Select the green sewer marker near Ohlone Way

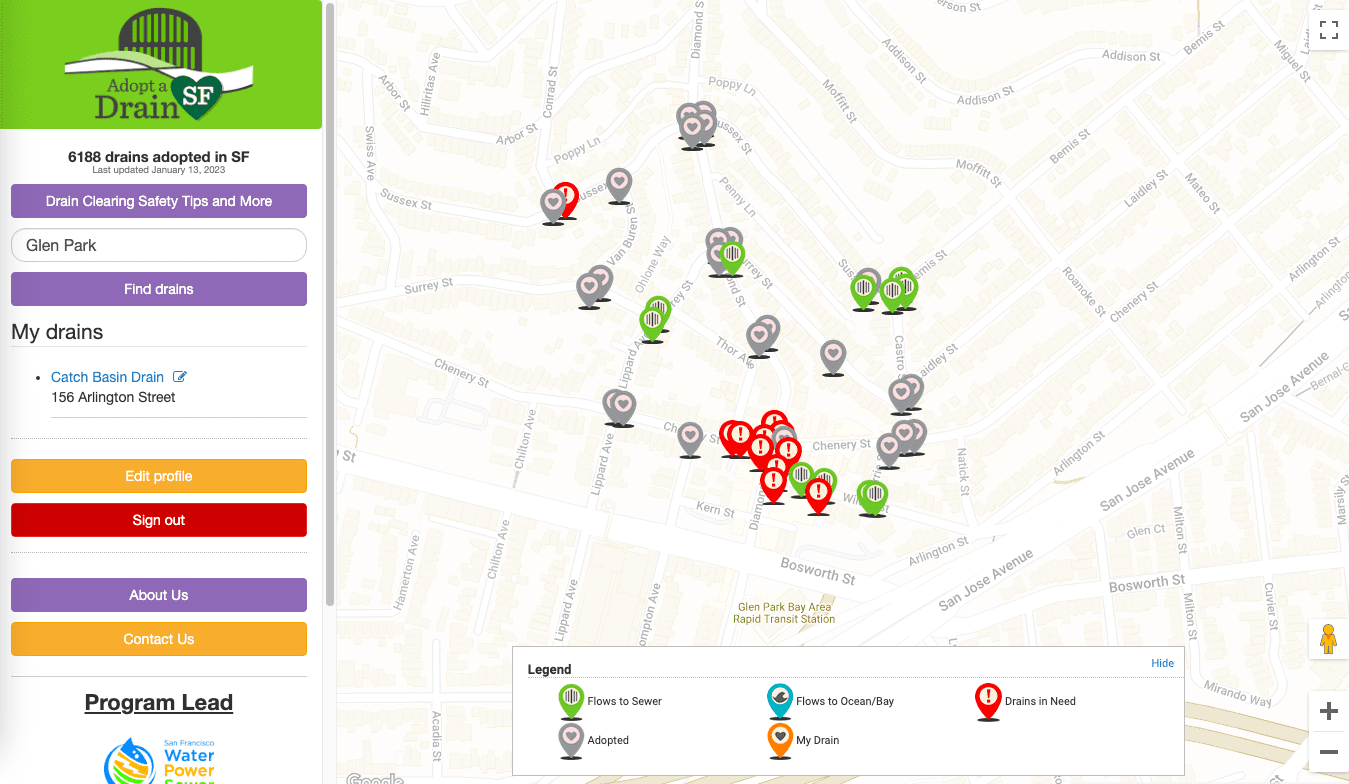tap(652, 323)
